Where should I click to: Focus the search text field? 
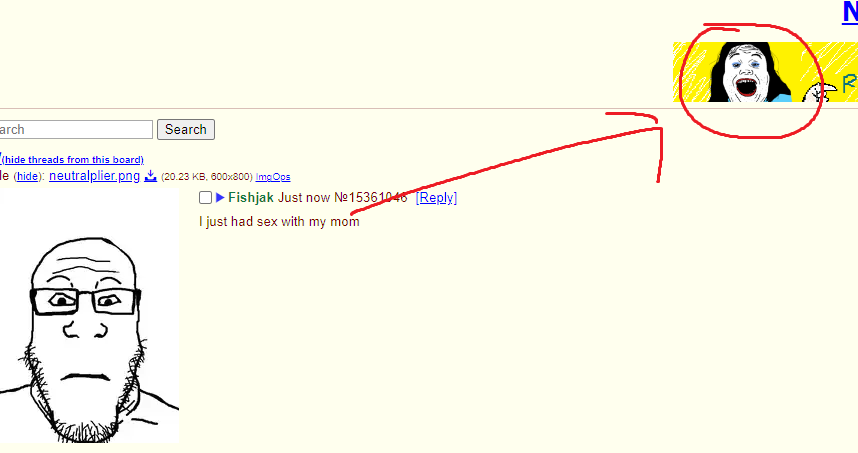coord(76,130)
